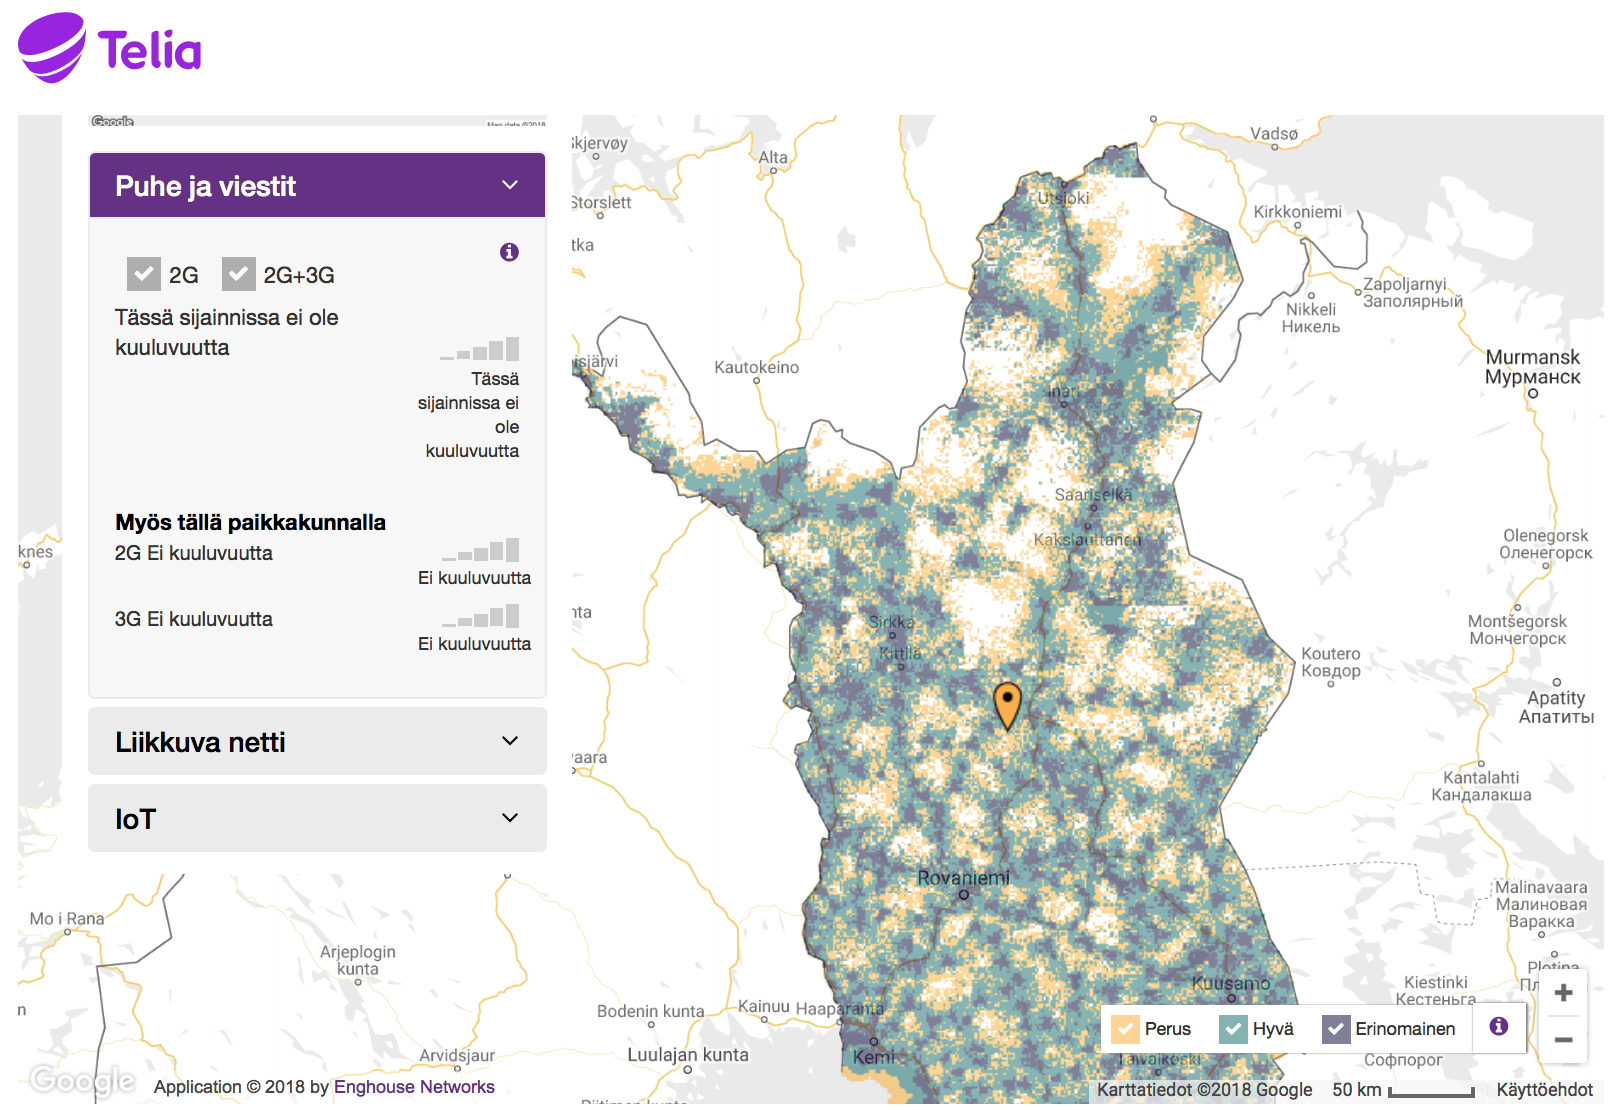Click the signal strength bars near the 2G checkboxes
The image size is (1612, 1110).
tap(480, 349)
